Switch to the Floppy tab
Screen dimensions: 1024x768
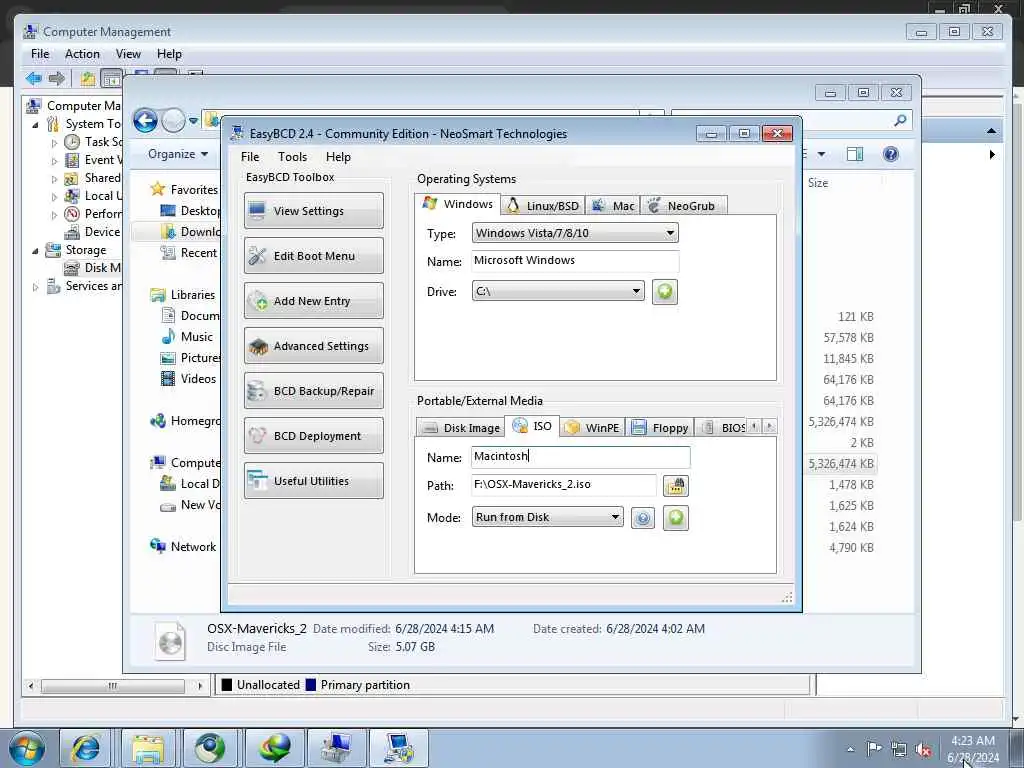click(x=660, y=428)
